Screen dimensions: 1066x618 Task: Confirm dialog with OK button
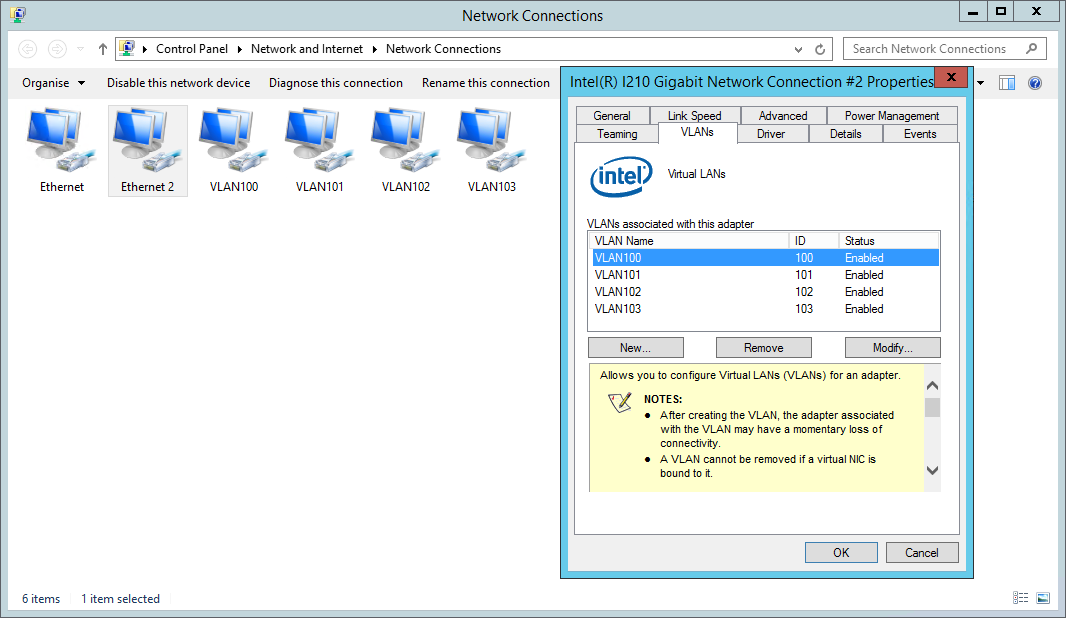click(x=841, y=553)
